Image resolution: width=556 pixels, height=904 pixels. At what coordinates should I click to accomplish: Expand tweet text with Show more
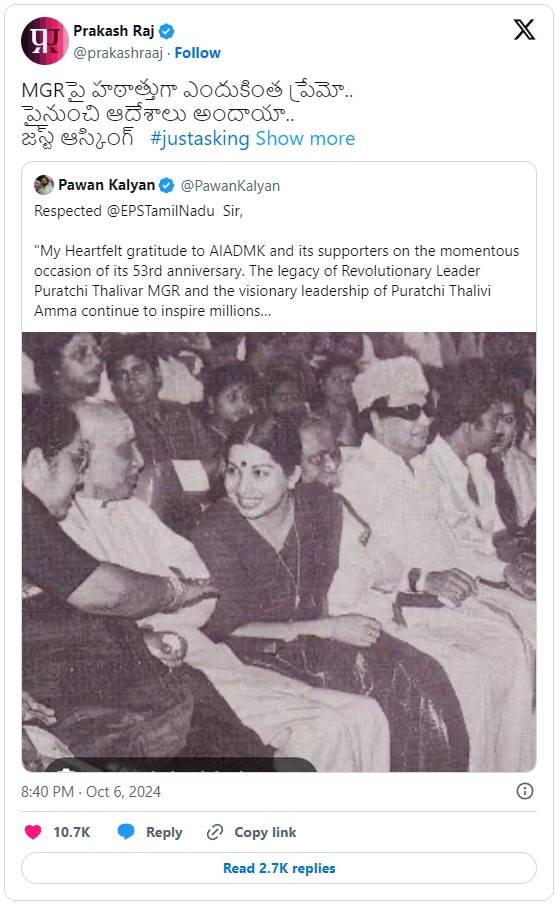point(305,138)
